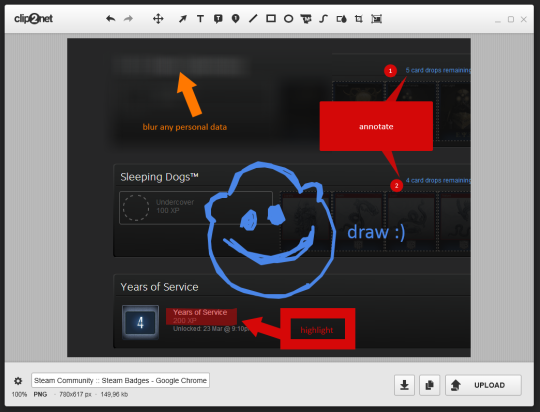Viewport: 540px width, 412px height.
Task: Select the numbered marker pin tool
Action: tap(236, 19)
